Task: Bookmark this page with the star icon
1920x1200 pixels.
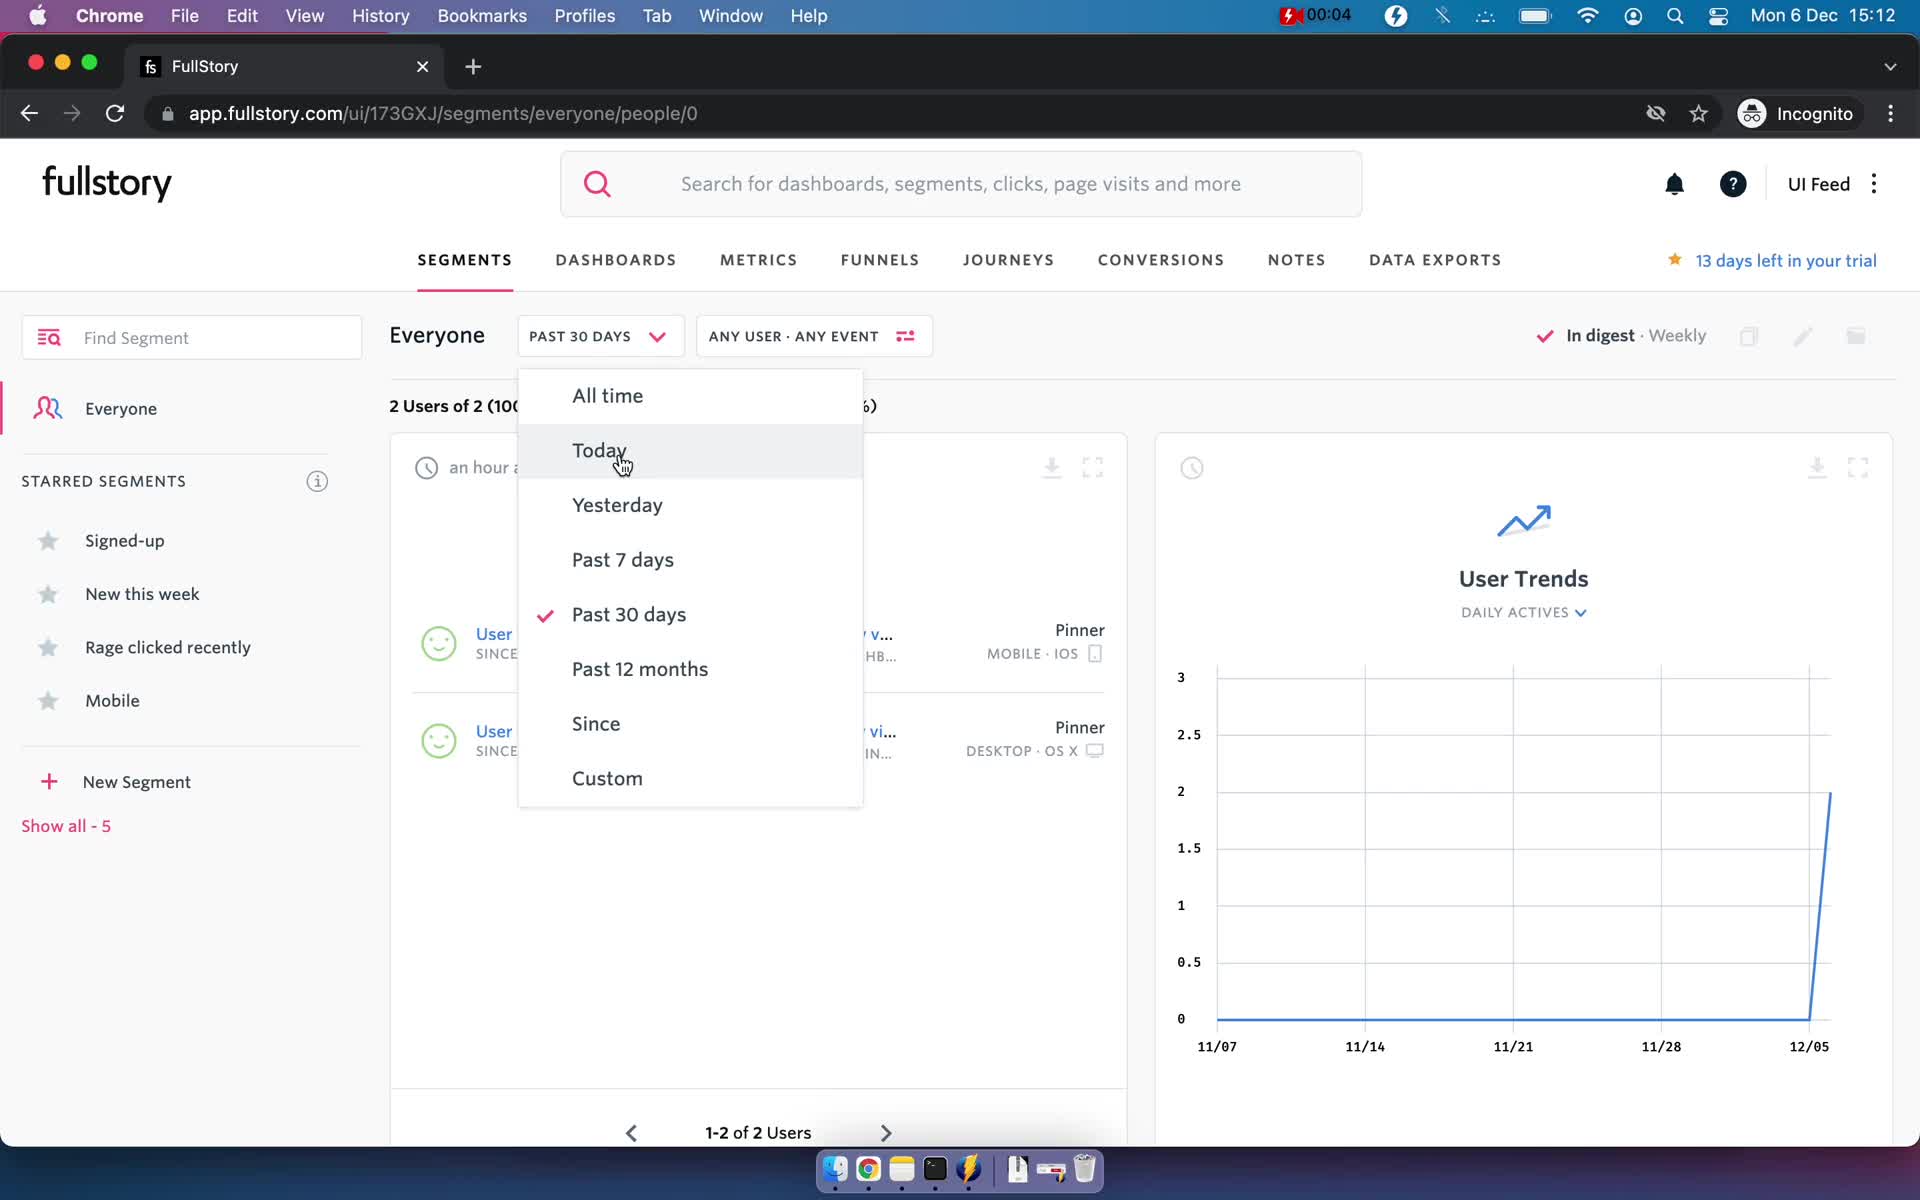Action: coord(1698,114)
